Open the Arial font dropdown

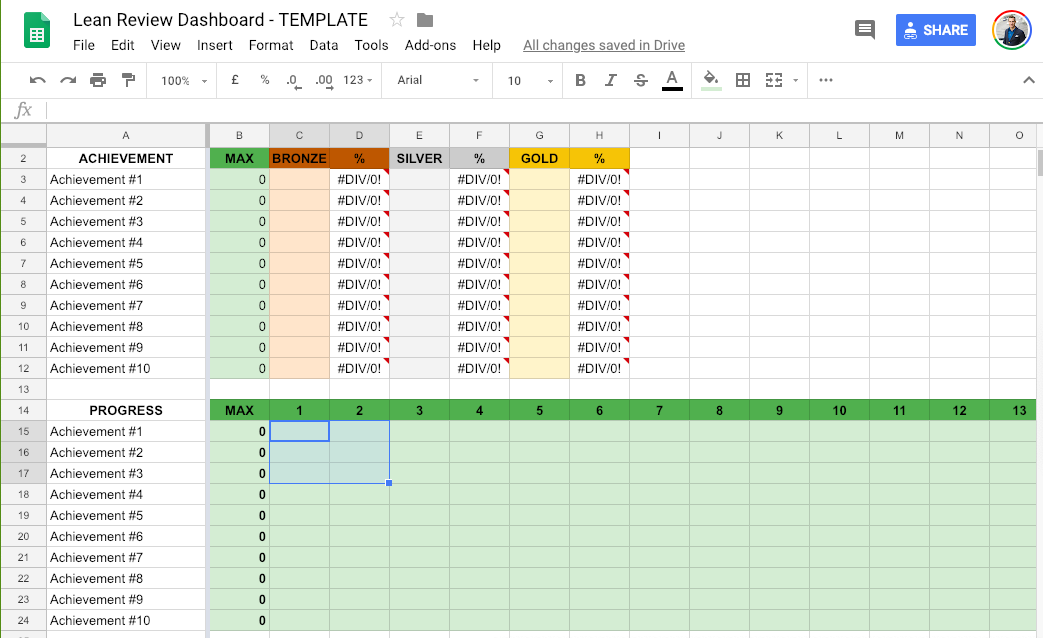pos(438,80)
